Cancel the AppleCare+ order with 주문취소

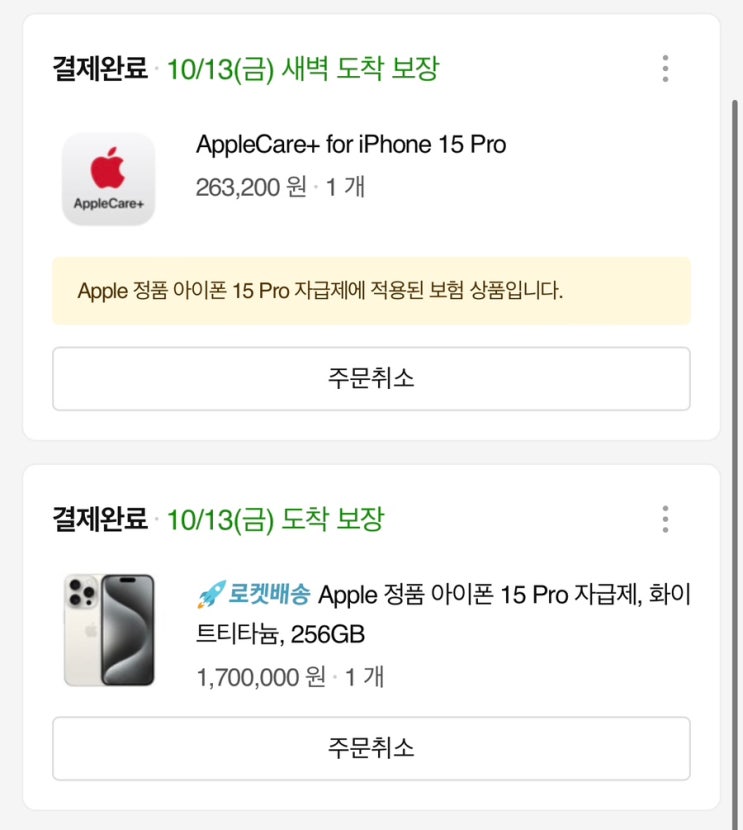click(x=371, y=379)
